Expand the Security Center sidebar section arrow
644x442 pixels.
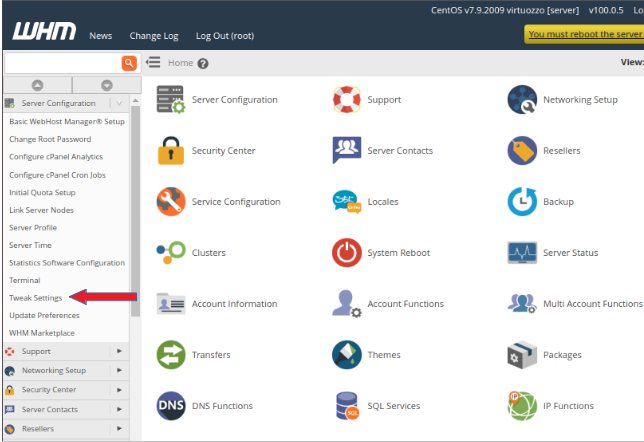click(120, 389)
